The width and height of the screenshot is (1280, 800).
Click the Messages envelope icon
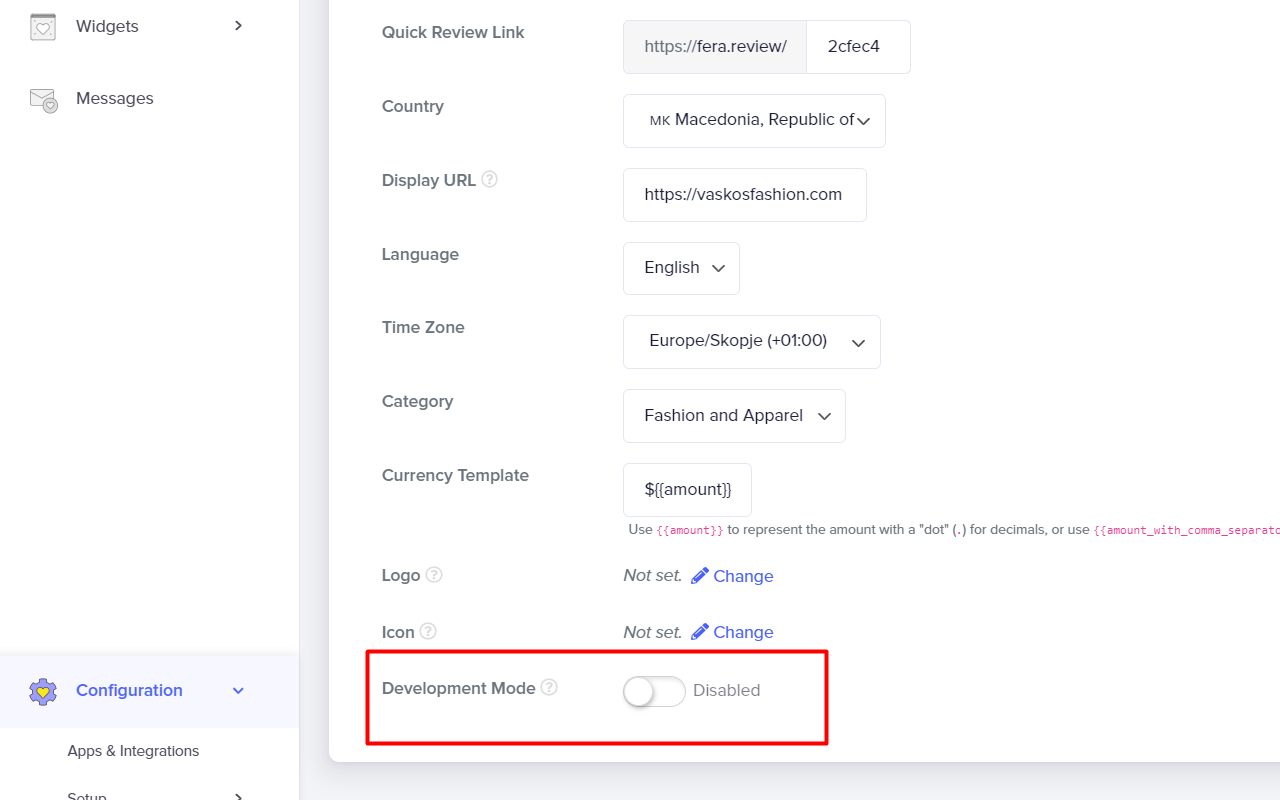[x=43, y=99]
